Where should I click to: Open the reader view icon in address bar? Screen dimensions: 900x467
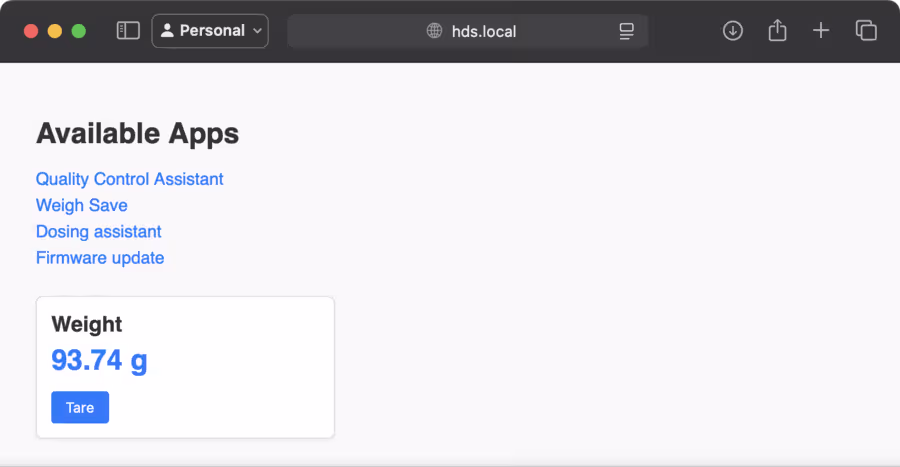(627, 31)
